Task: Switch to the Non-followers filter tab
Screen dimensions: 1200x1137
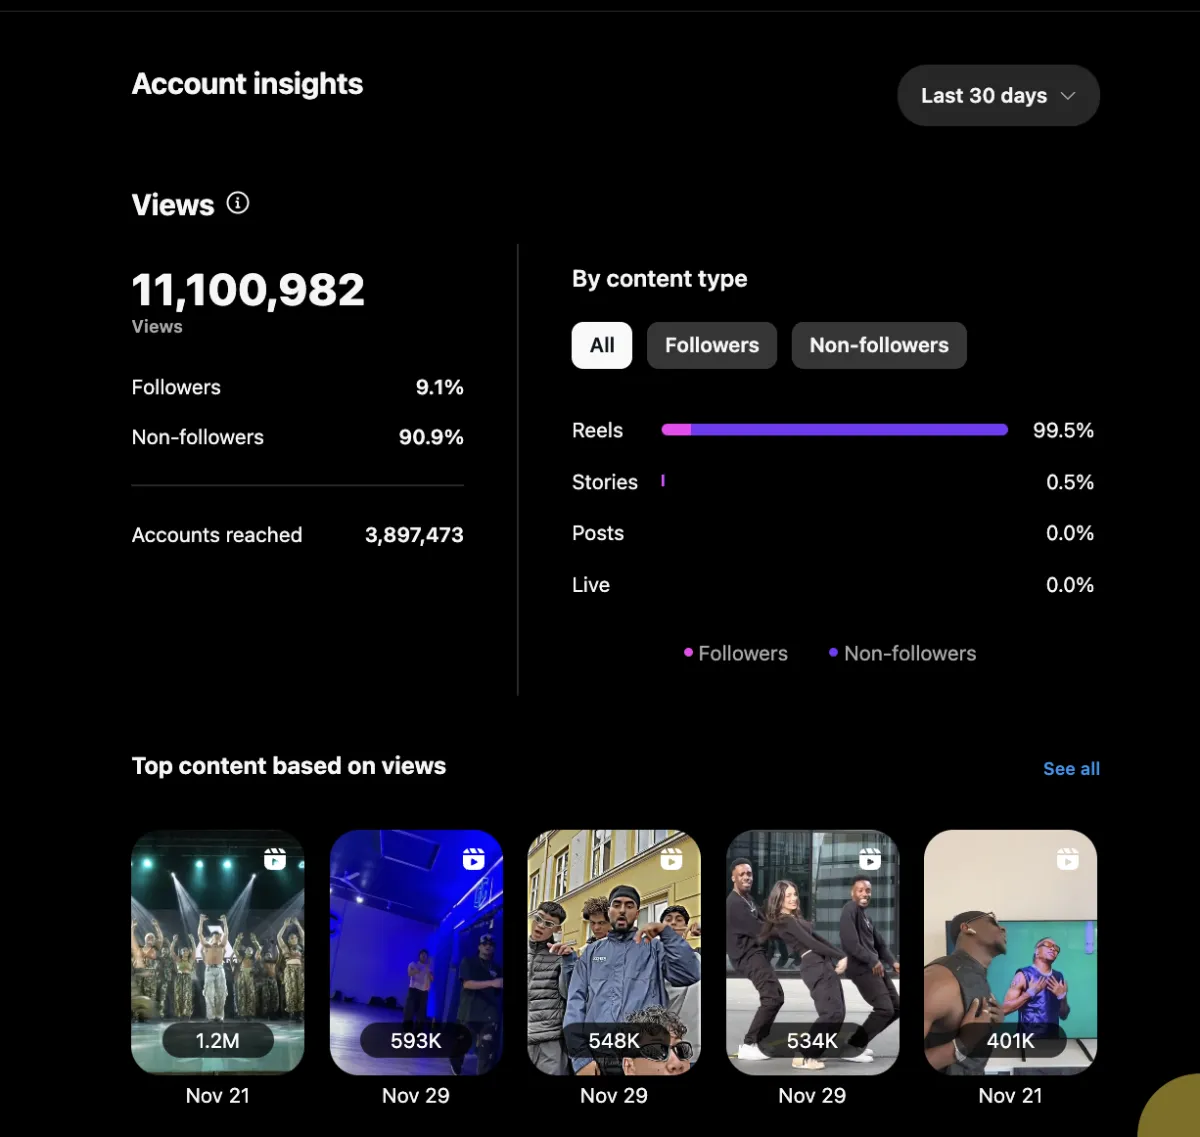Action: pyautogui.click(x=879, y=345)
